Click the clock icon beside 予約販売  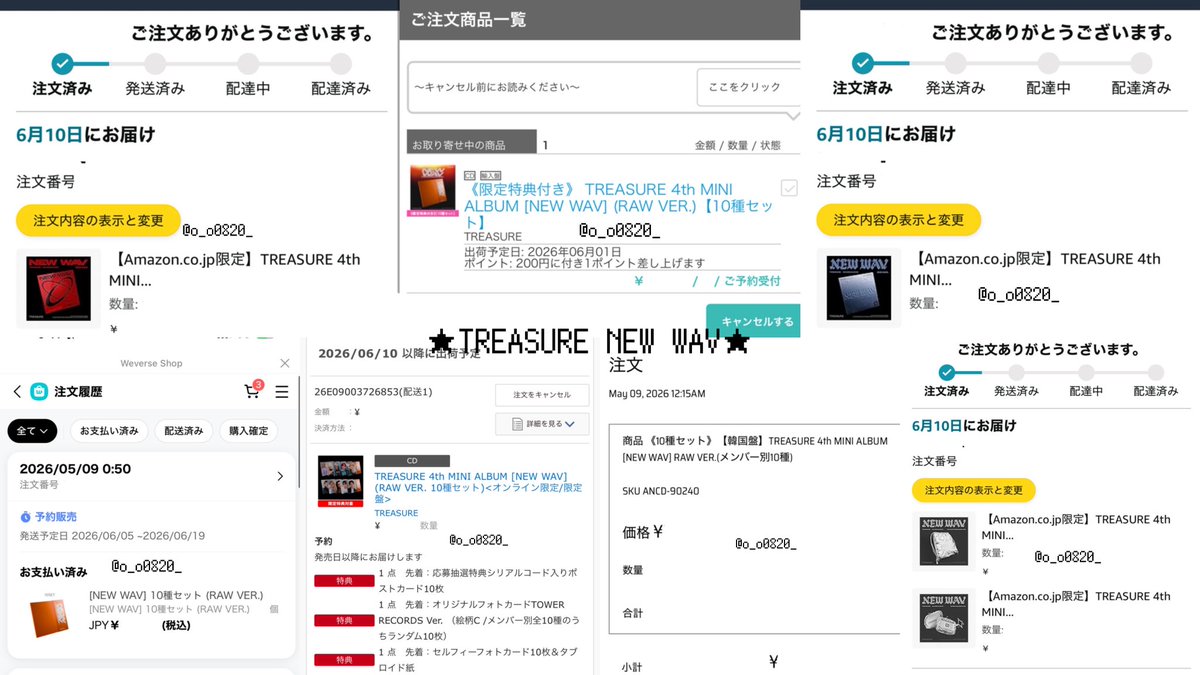[x=26, y=517]
